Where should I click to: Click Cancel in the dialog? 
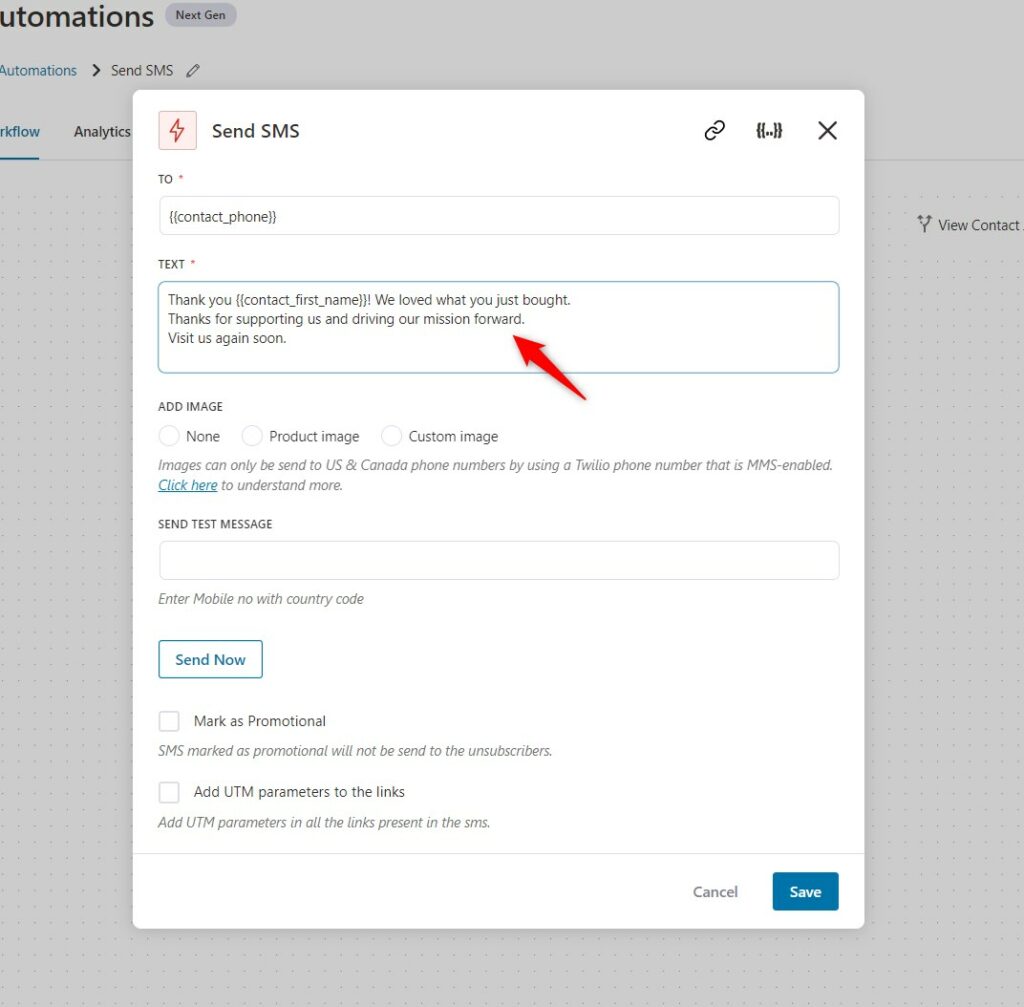click(x=715, y=892)
